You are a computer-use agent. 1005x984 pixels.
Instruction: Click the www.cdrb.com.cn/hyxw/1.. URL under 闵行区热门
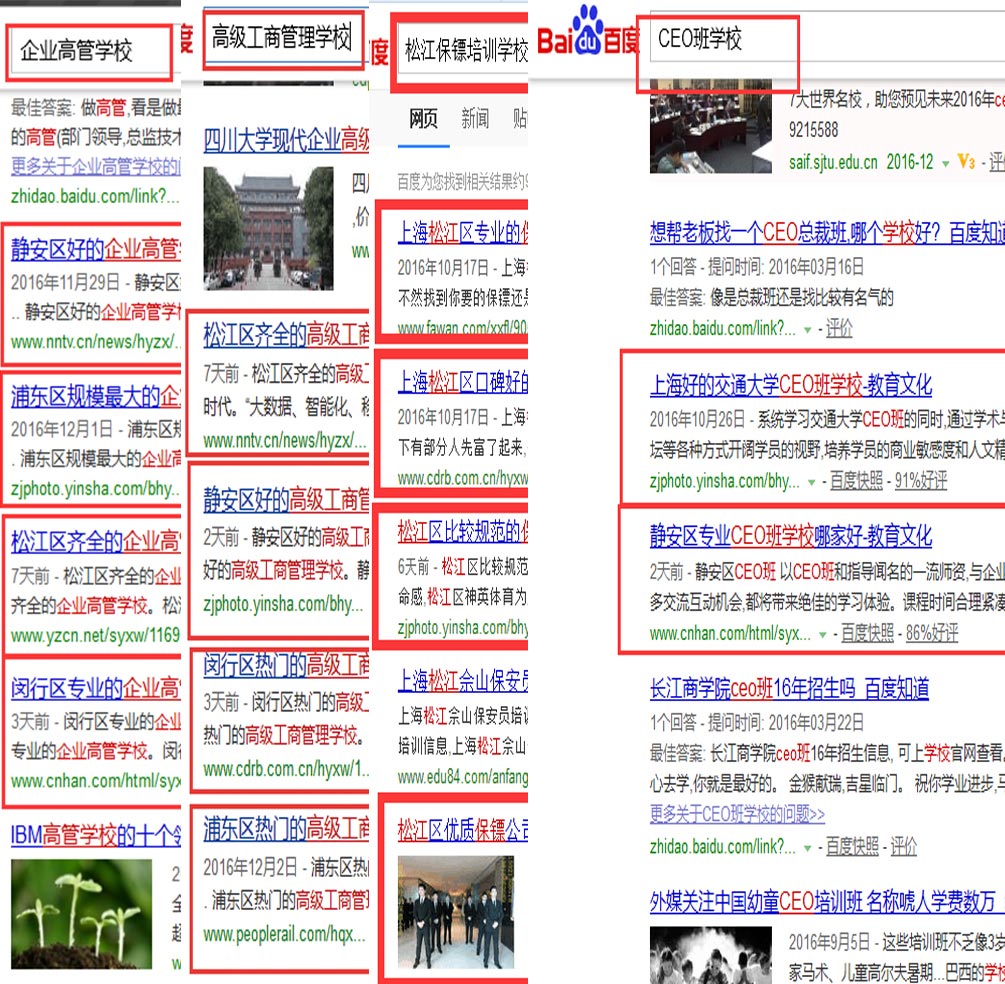[286, 769]
